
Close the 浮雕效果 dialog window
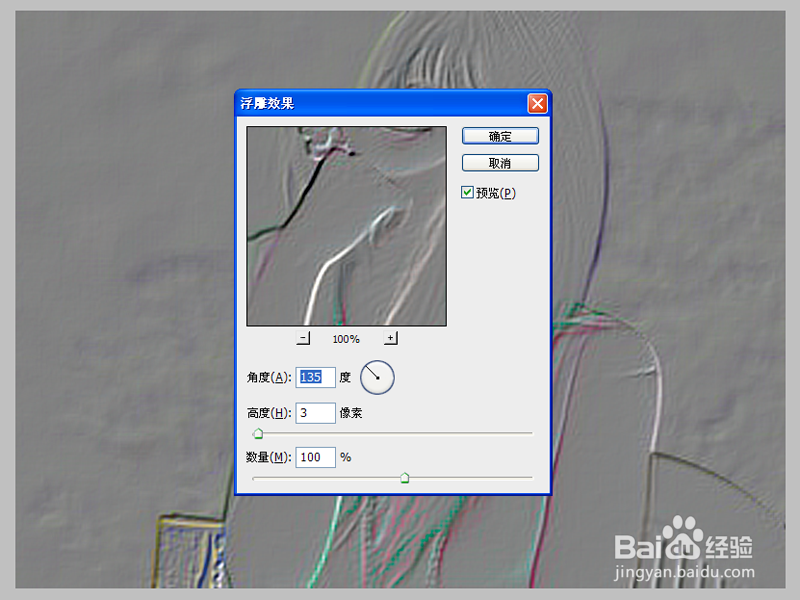pyautogui.click(x=537, y=104)
